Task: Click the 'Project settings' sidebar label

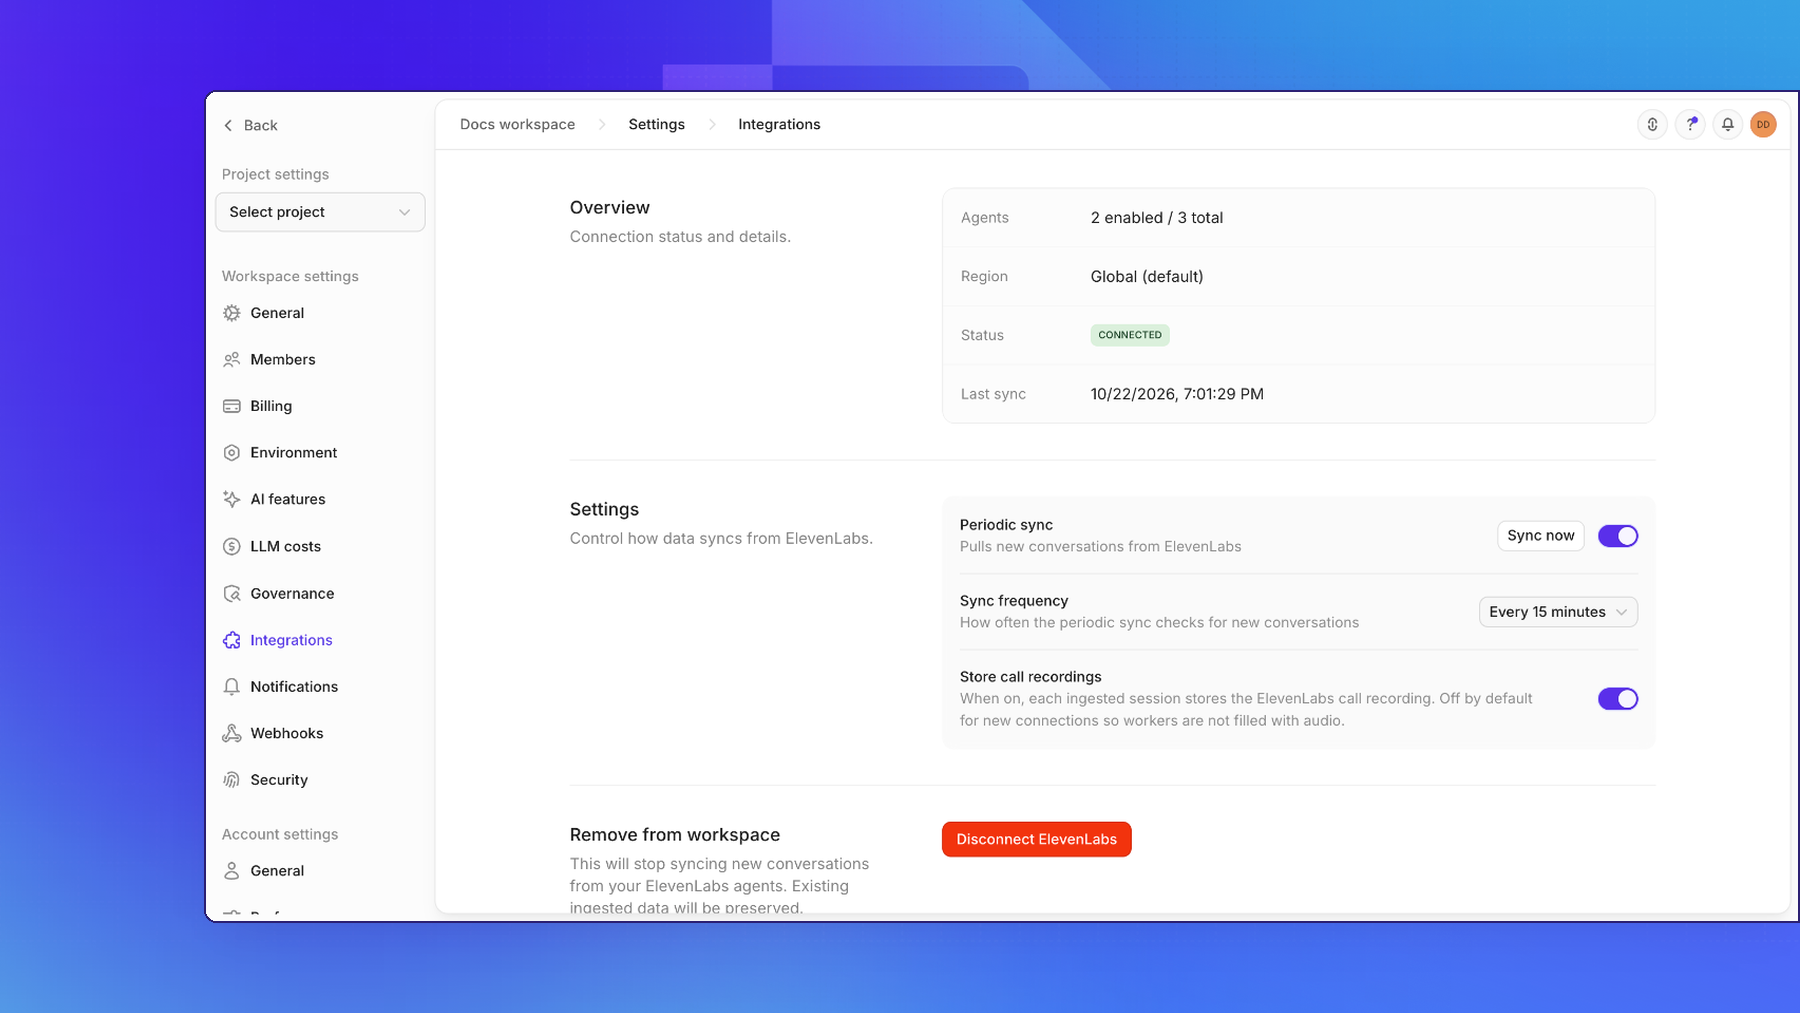Action: tap(275, 174)
